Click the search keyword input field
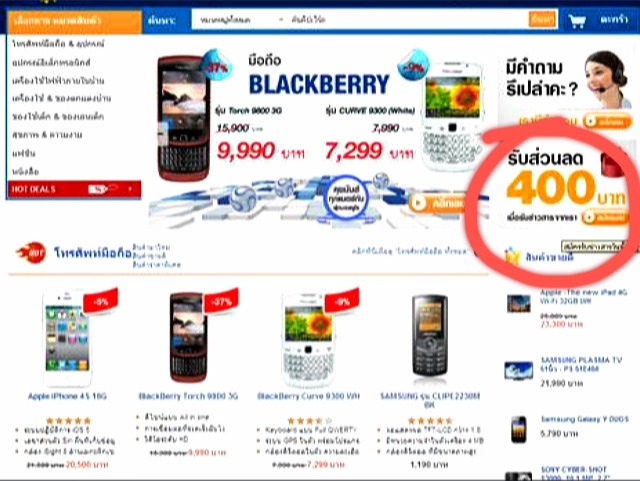Image resolution: width=640 pixels, height=481 pixels. pos(408,20)
